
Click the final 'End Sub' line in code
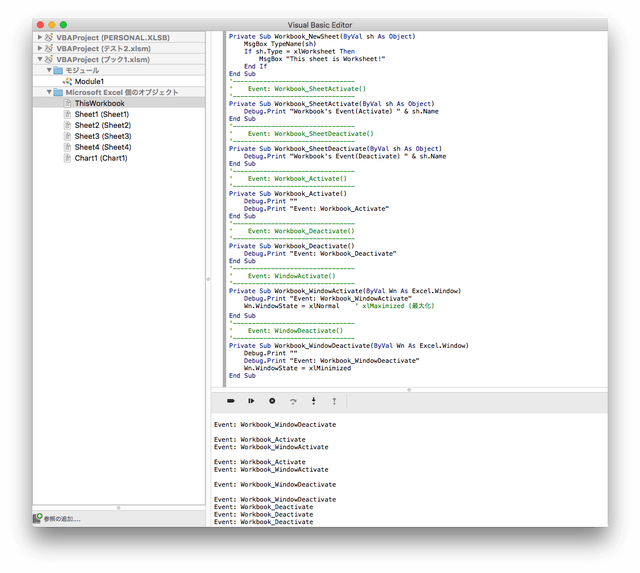coord(242,375)
